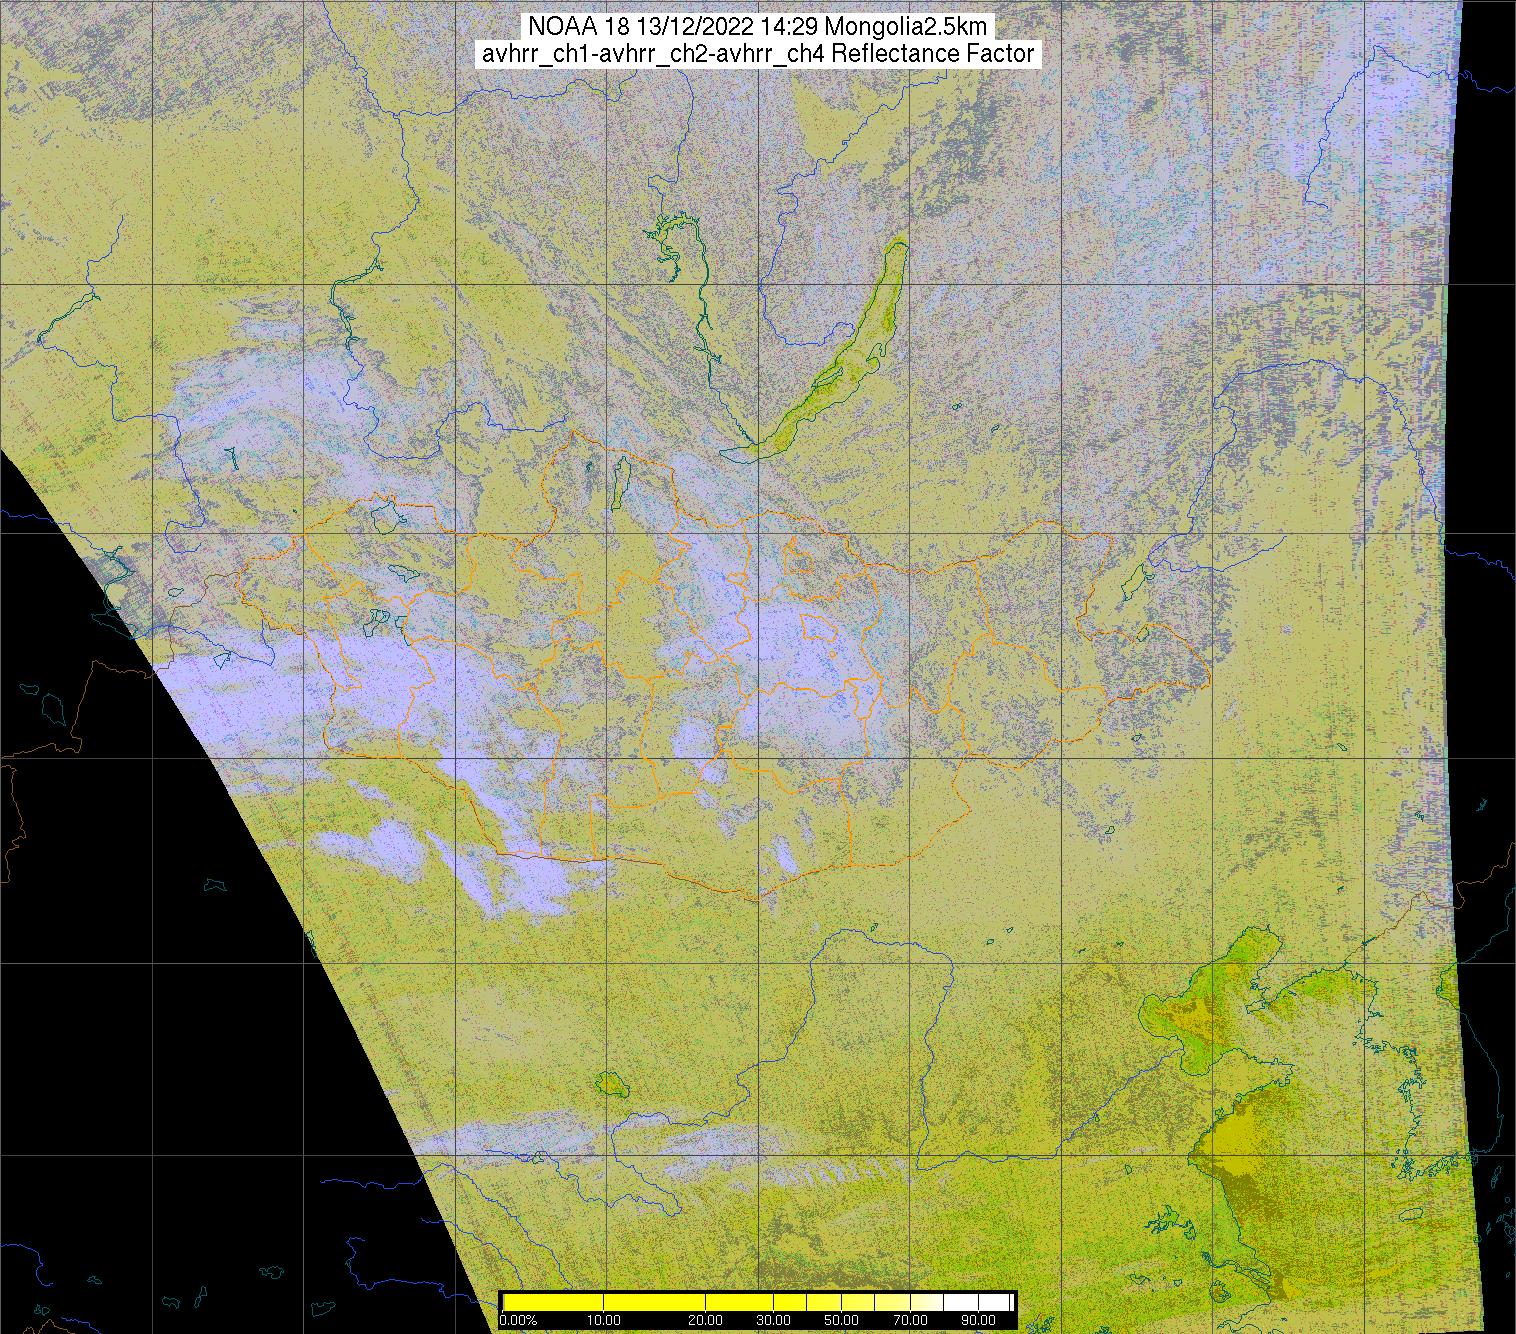Click the avhrr channel Reflectance Factor caption
The image size is (1516, 1334).
coord(758,54)
